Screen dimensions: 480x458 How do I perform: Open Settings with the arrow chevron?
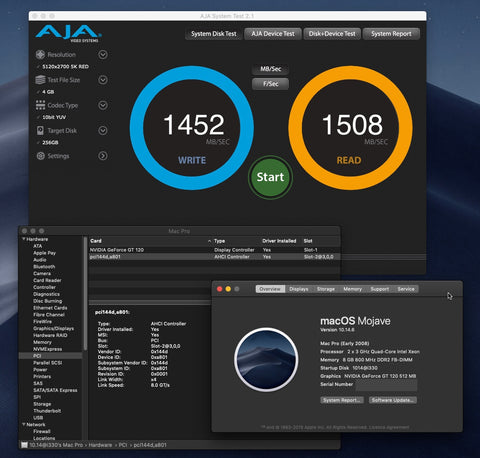click(x=103, y=156)
